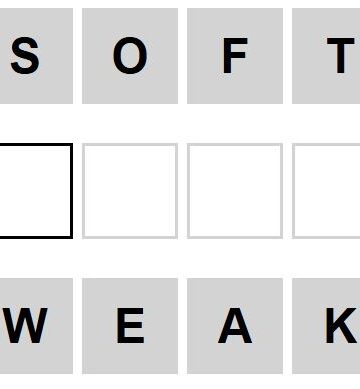
Task: Click the first letter of WEAK
Action: click(36, 326)
